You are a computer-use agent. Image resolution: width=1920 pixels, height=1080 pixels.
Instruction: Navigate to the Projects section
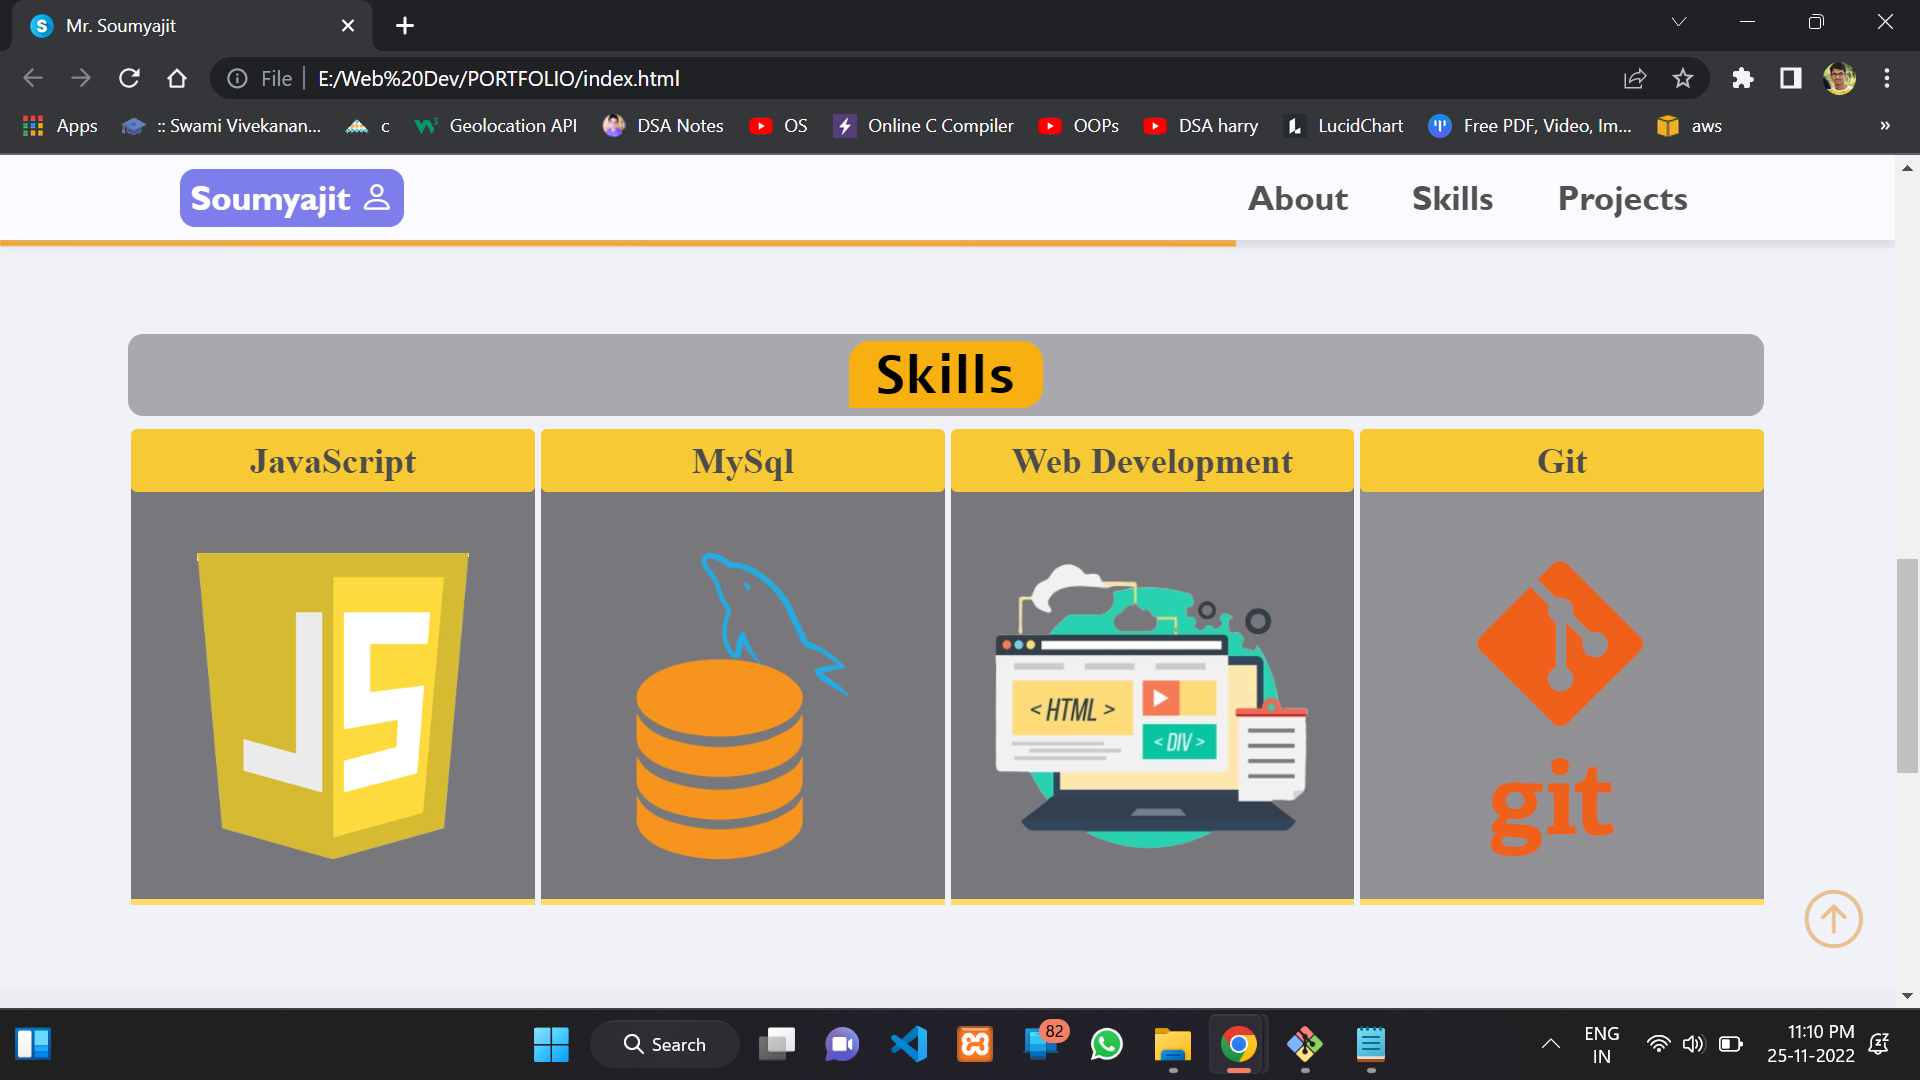click(1622, 198)
